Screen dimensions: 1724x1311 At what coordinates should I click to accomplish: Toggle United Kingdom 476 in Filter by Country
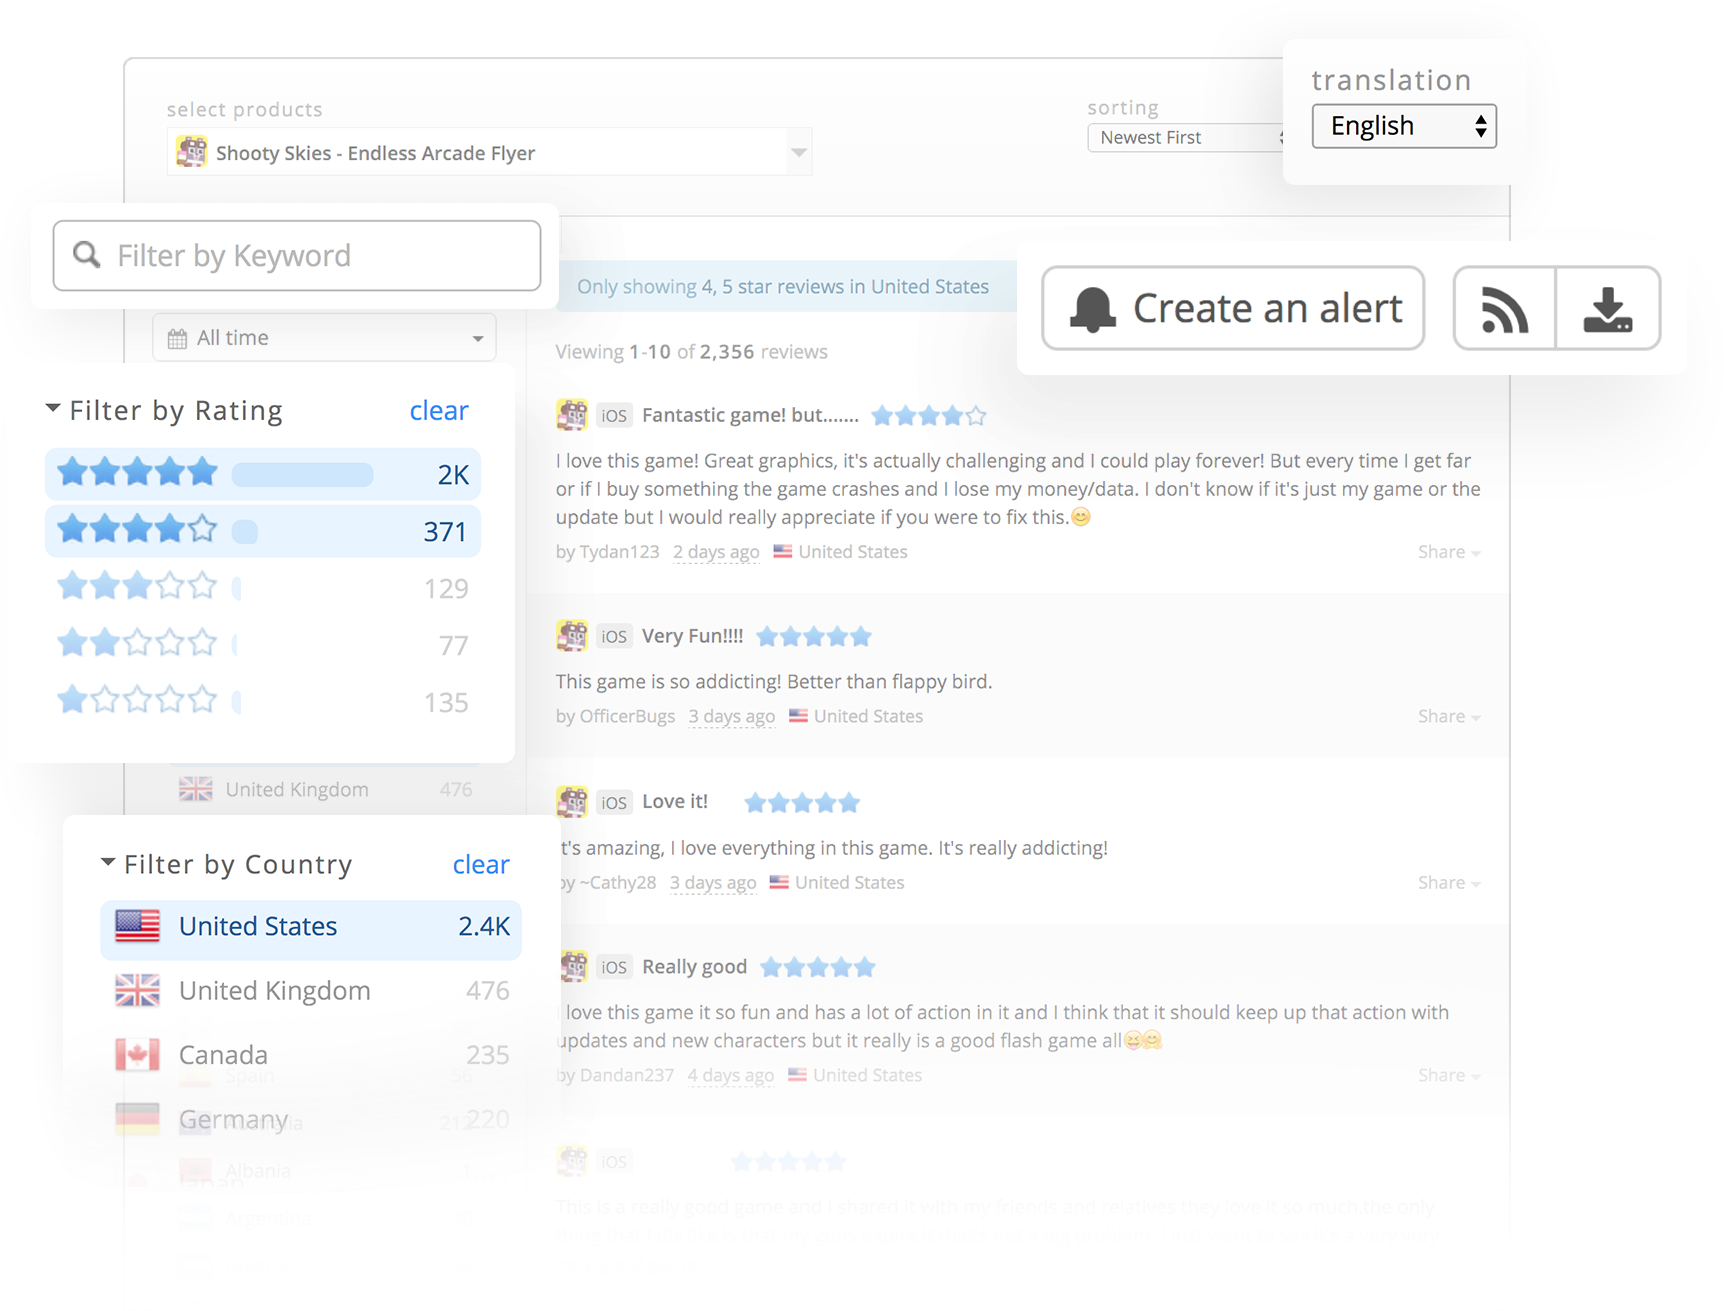point(311,990)
